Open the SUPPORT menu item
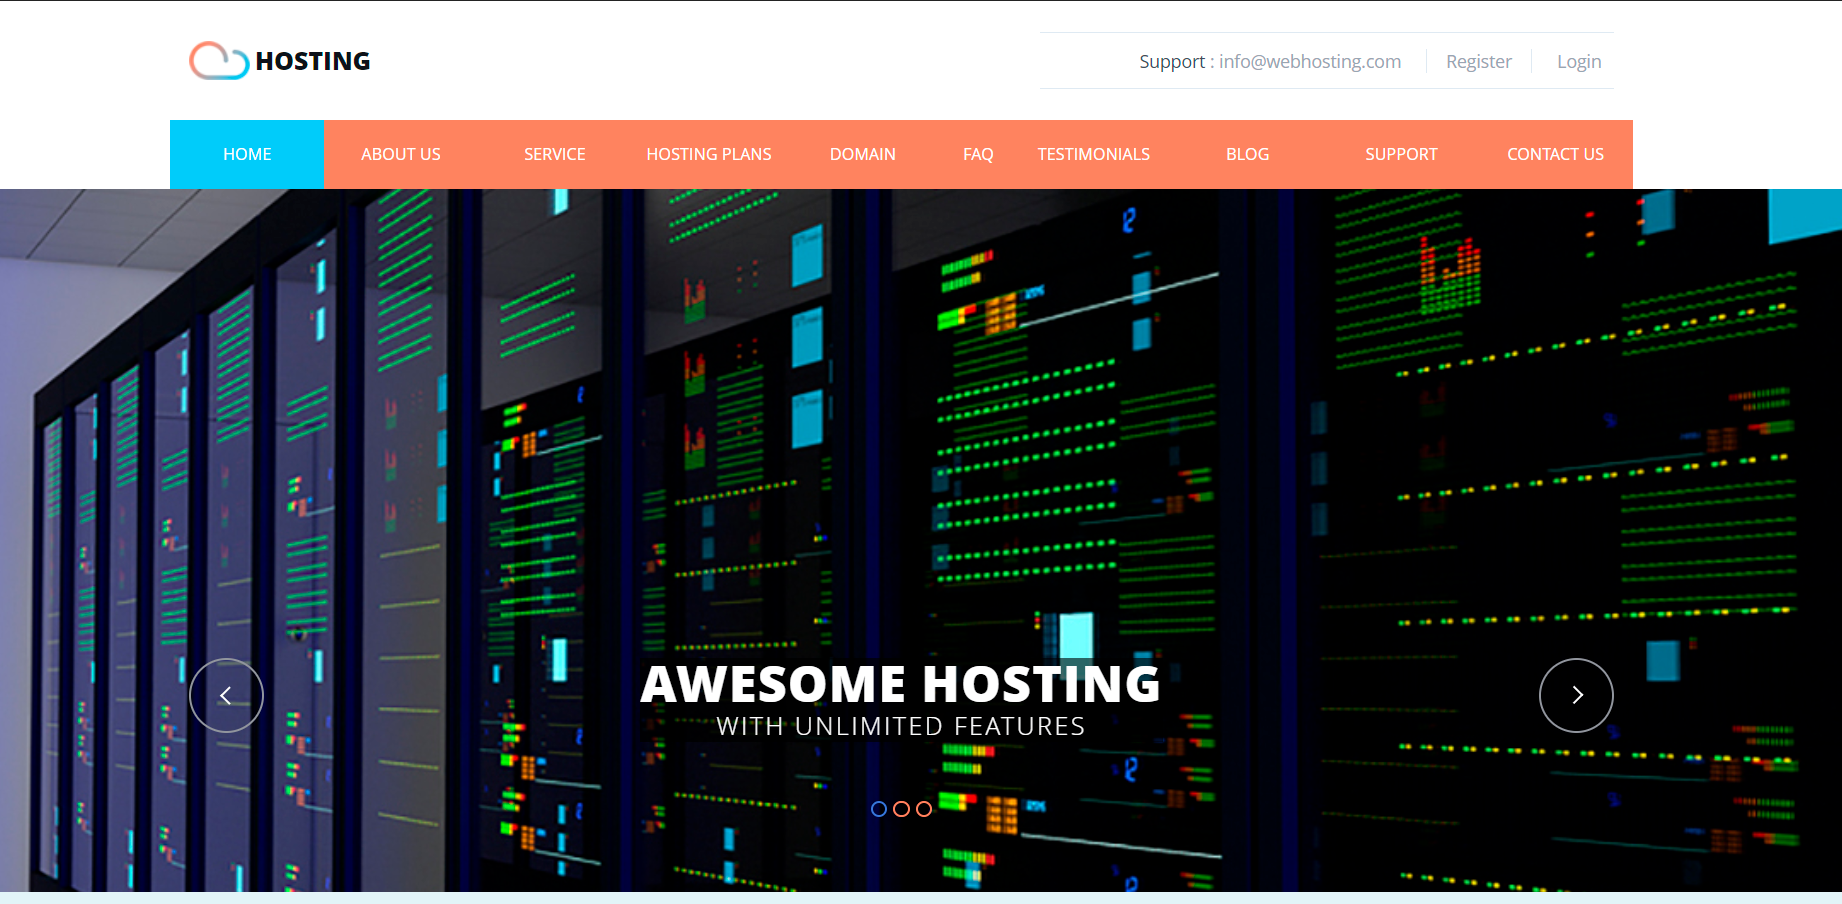 tap(1402, 154)
